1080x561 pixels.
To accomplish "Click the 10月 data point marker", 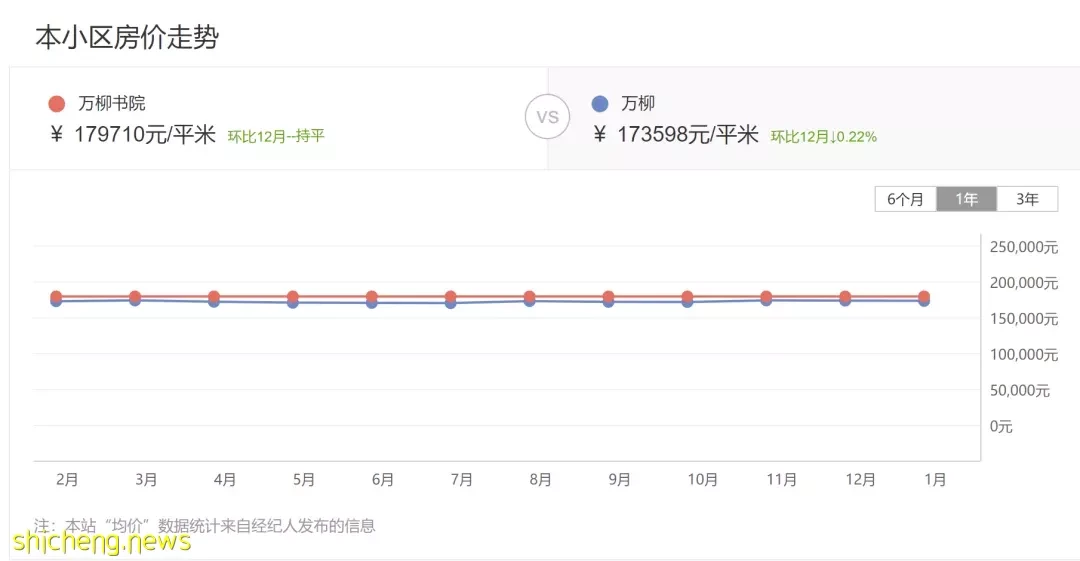I will (687, 298).
